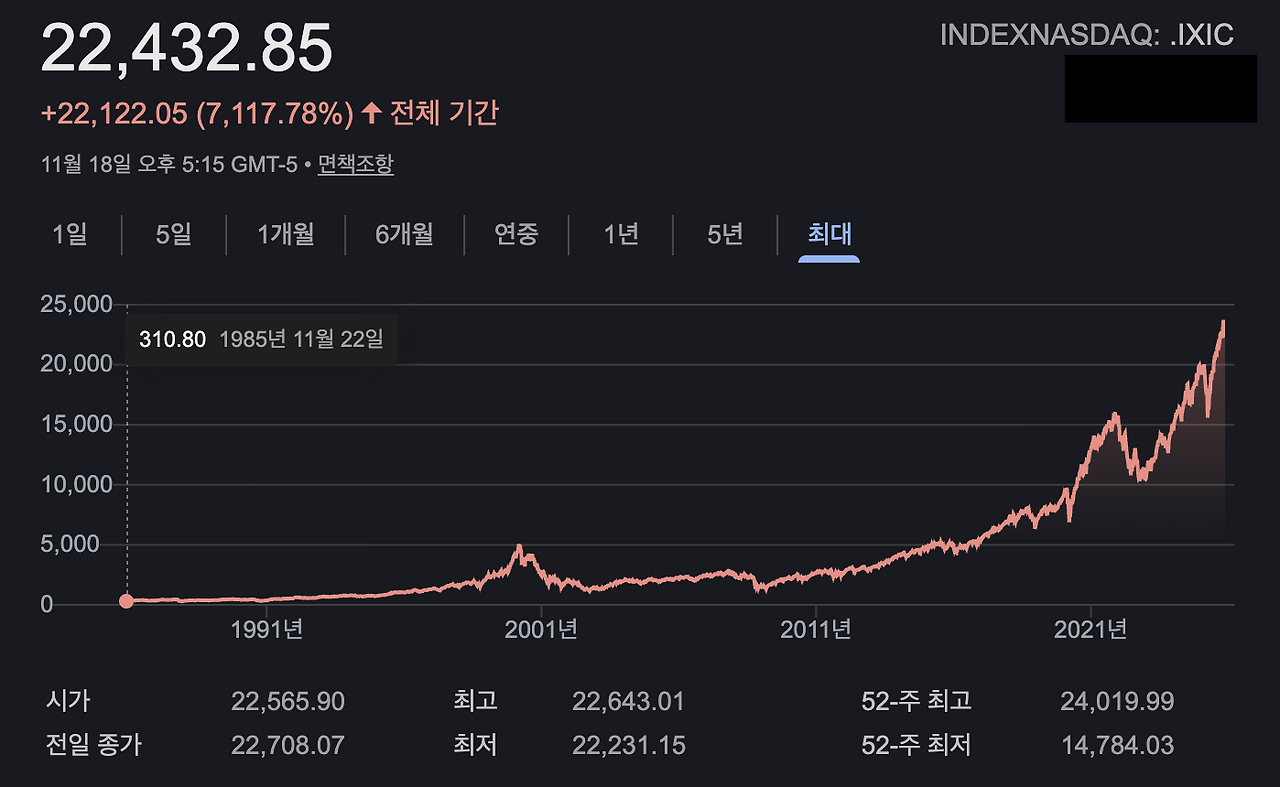Select the 6개월 chart range

tap(403, 234)
